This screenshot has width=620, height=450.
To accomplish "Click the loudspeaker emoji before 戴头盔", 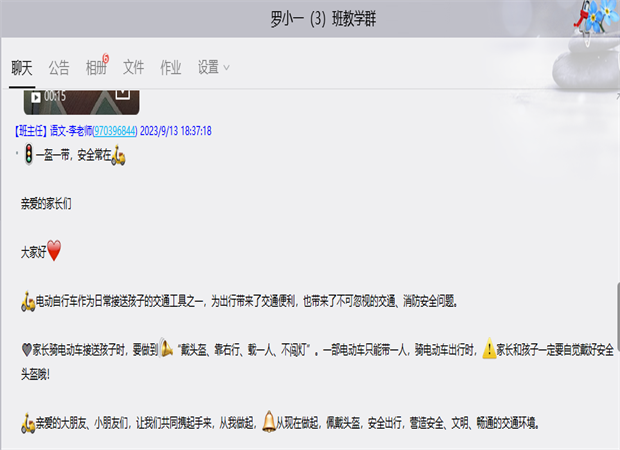I will pyautogui.click(x=166, y=348).
